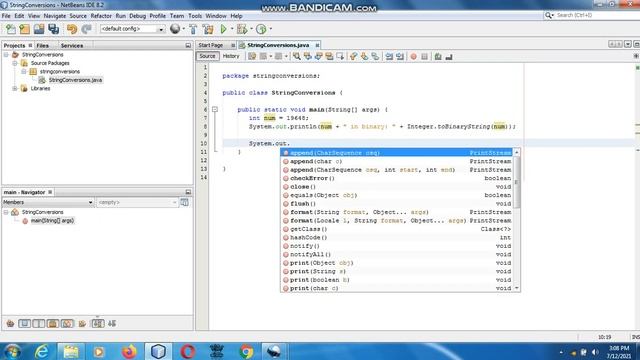Click the Shift Line Right icon
This screenshot has width=640, height=360.
point(400,56)
